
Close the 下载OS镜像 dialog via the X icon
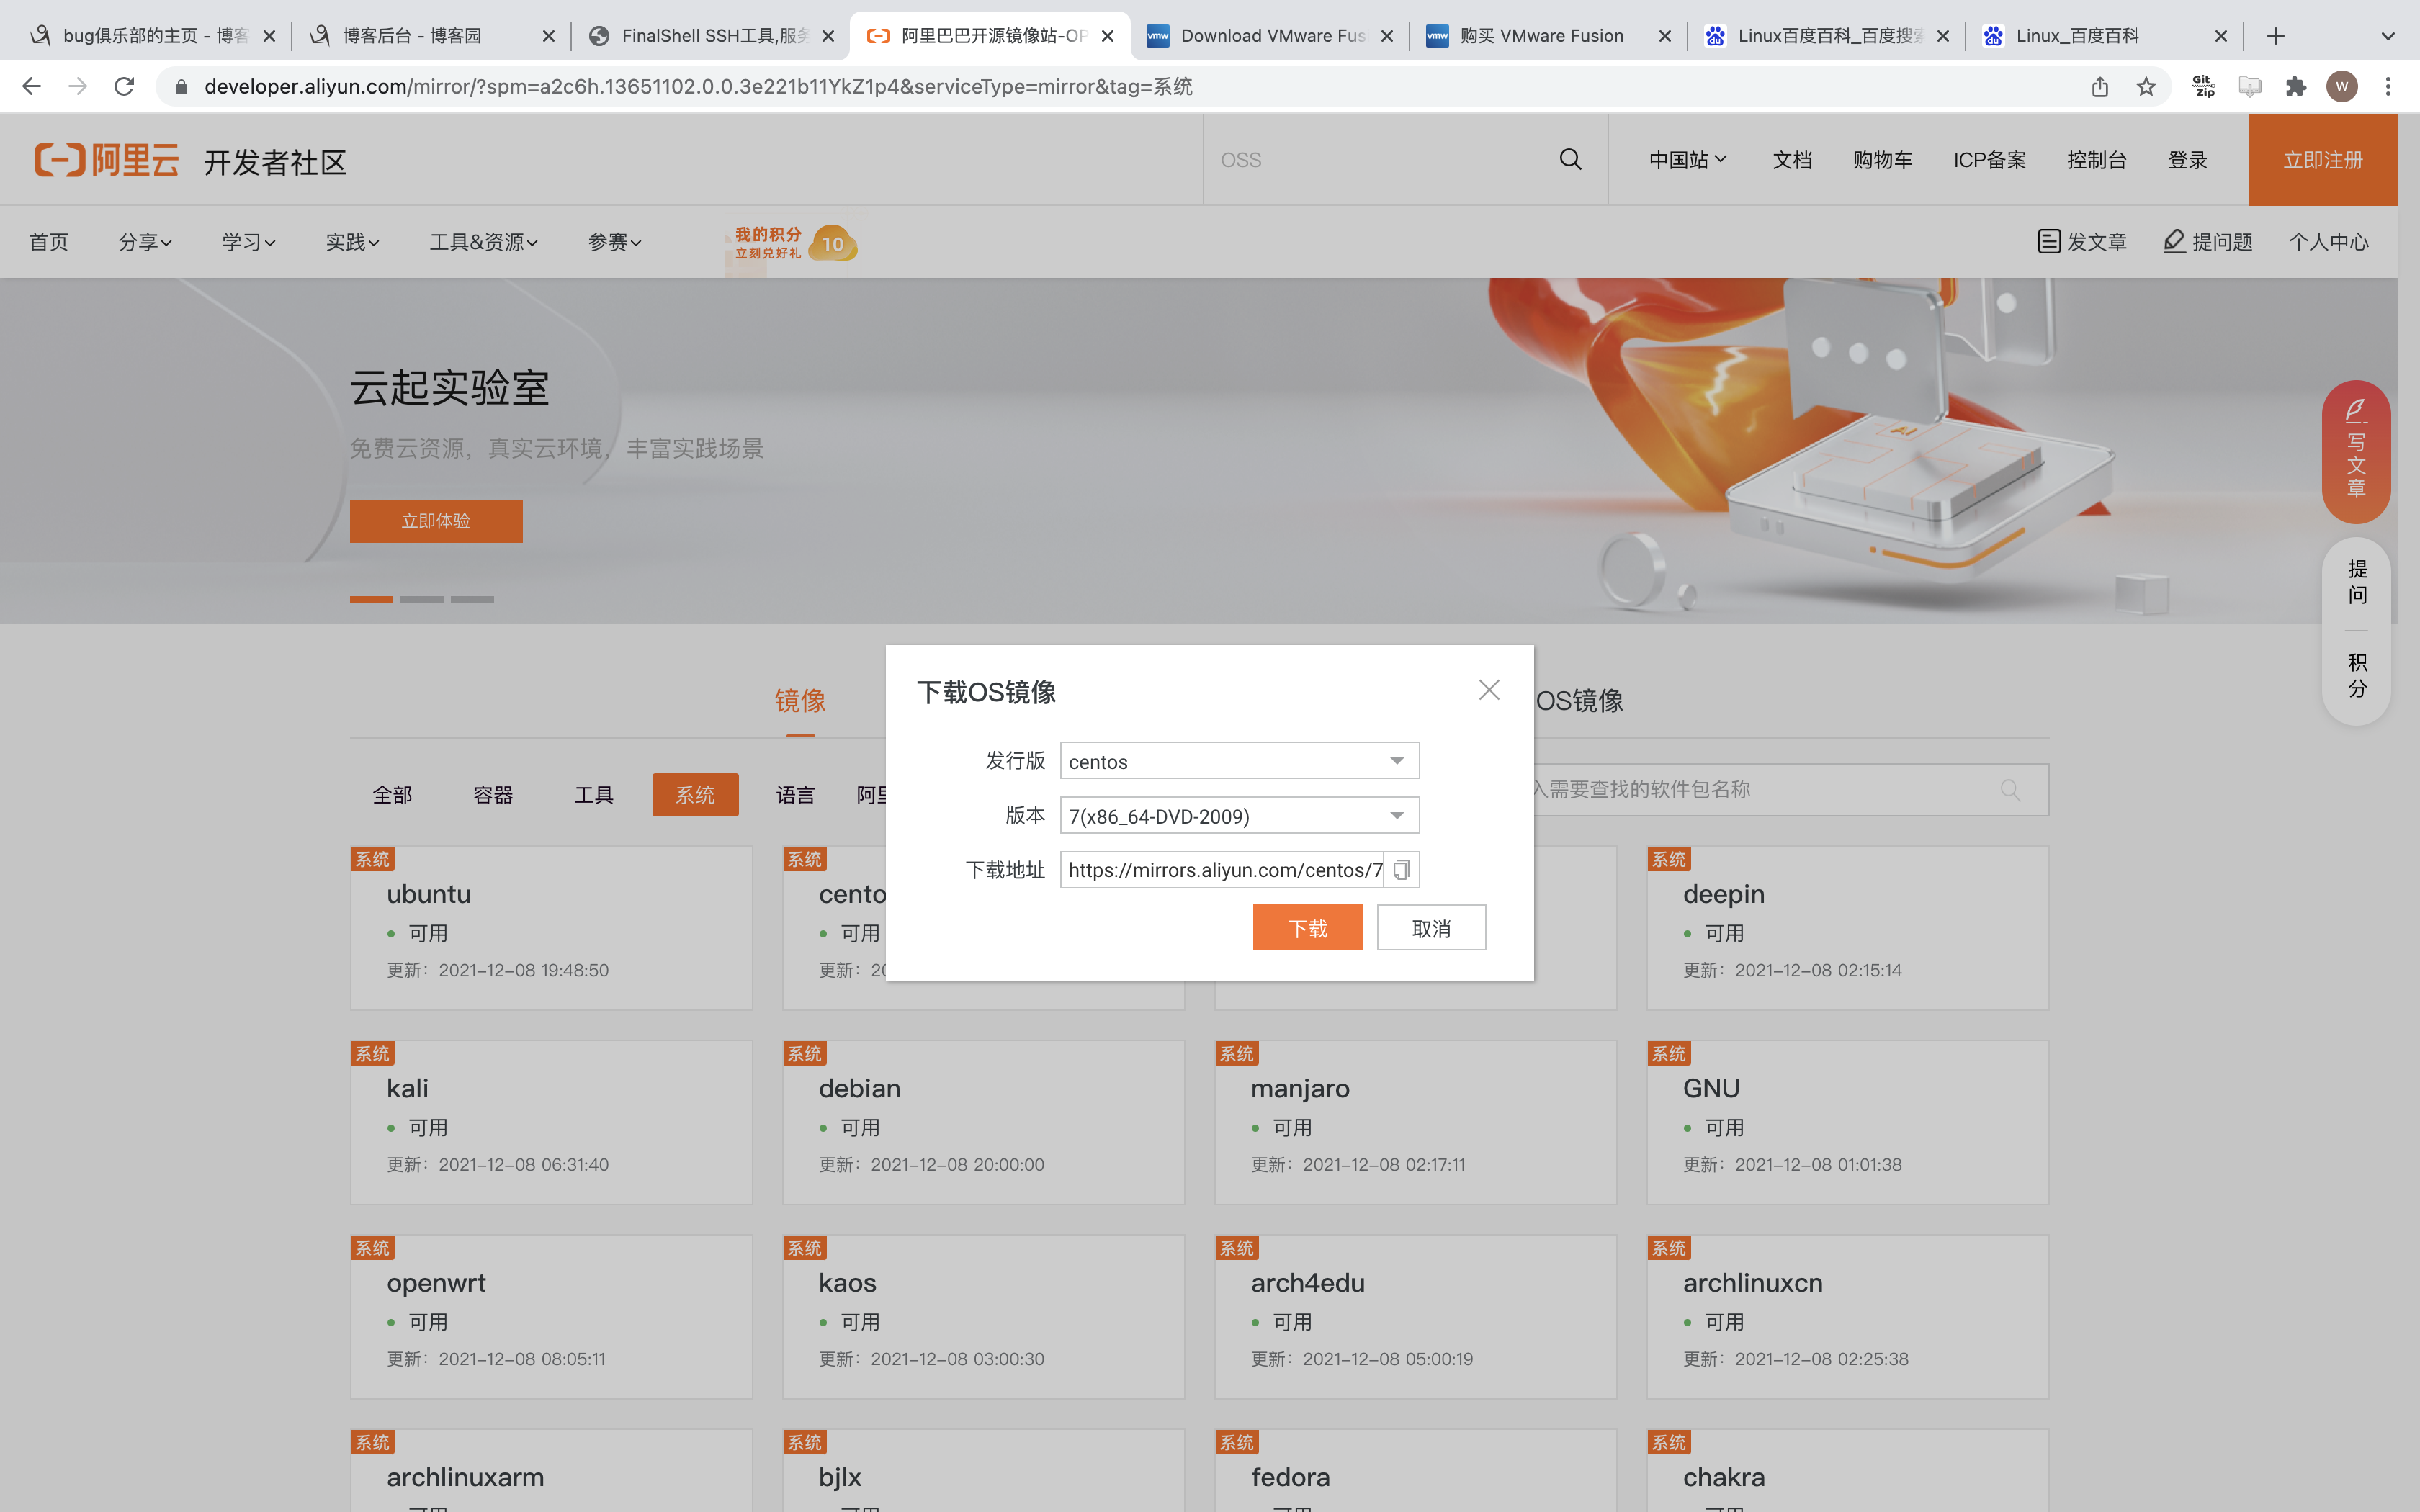pyautogui.click(x=1489, y=690)
